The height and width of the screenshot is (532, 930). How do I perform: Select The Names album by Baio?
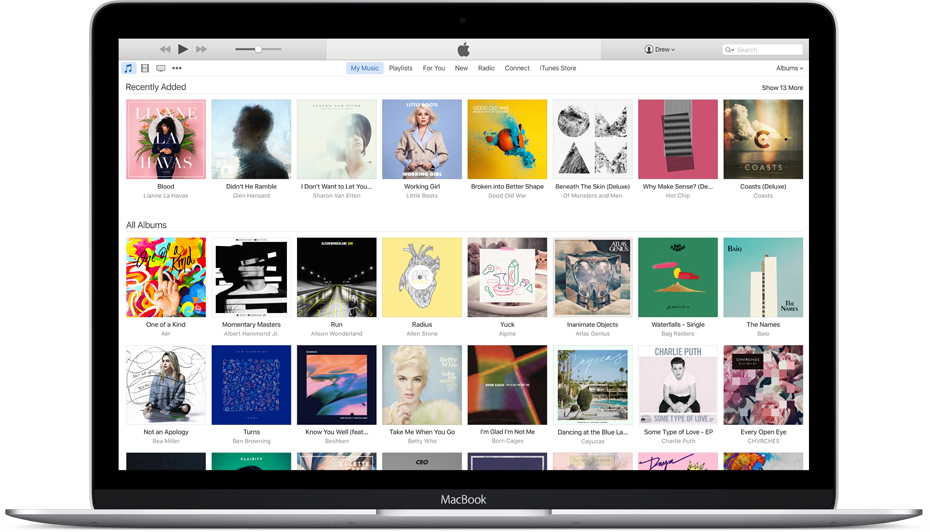[763, 278]
